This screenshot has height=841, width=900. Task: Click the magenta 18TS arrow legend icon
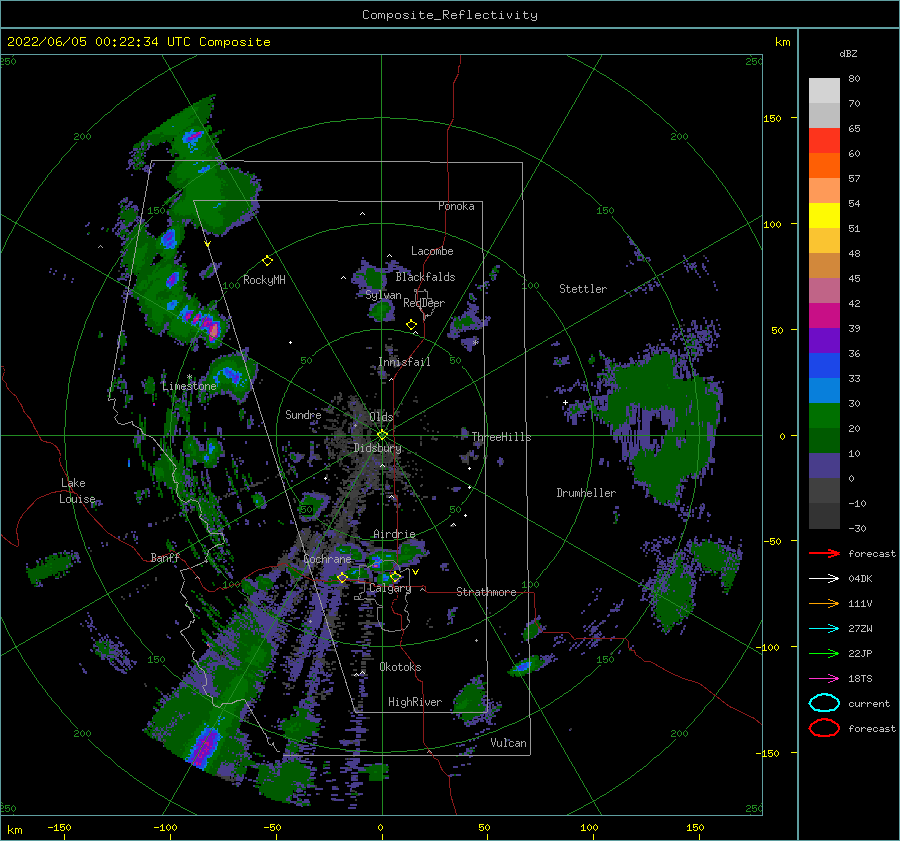click(824, 679)
